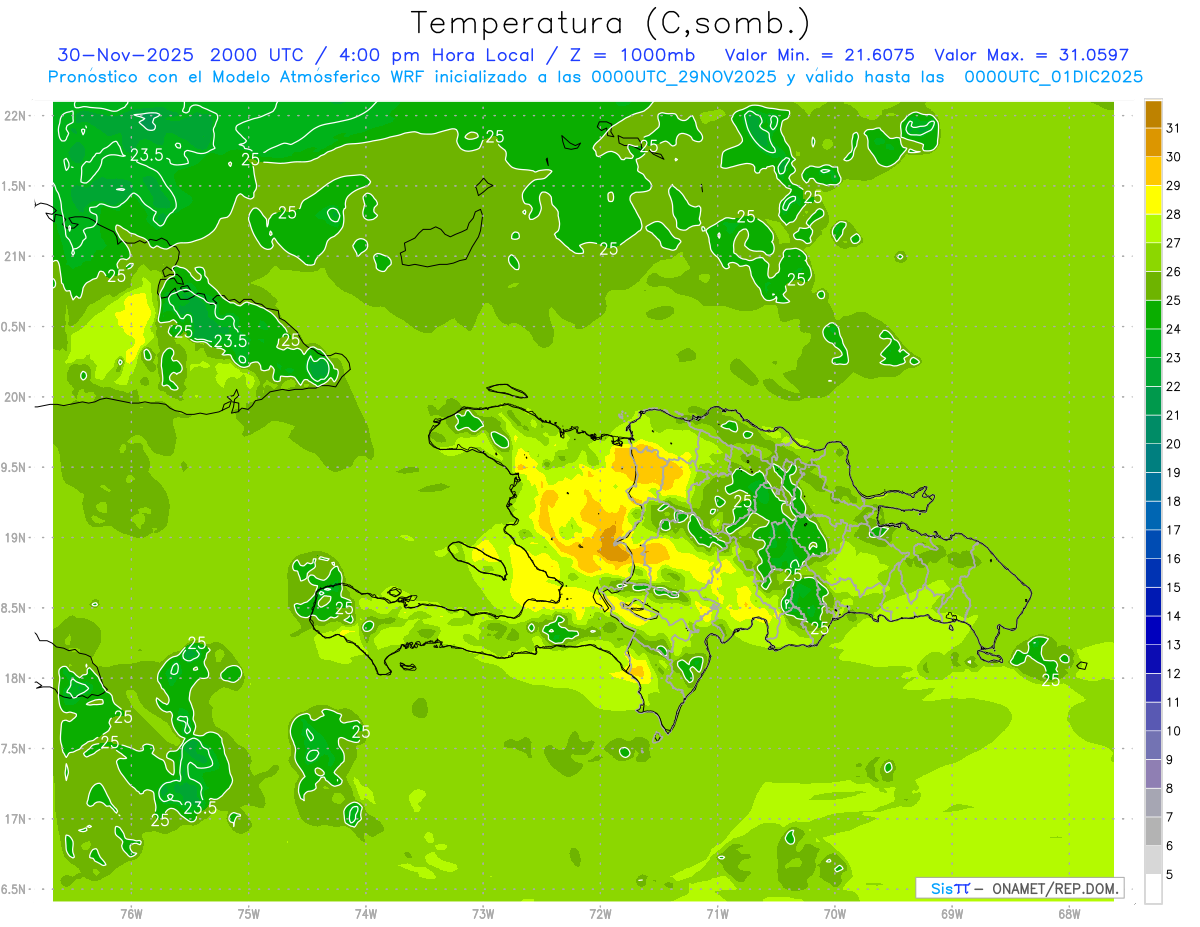Select "Valor Max. = 31.0597" text
1200x927 pixels.
tap(1031, 55)
